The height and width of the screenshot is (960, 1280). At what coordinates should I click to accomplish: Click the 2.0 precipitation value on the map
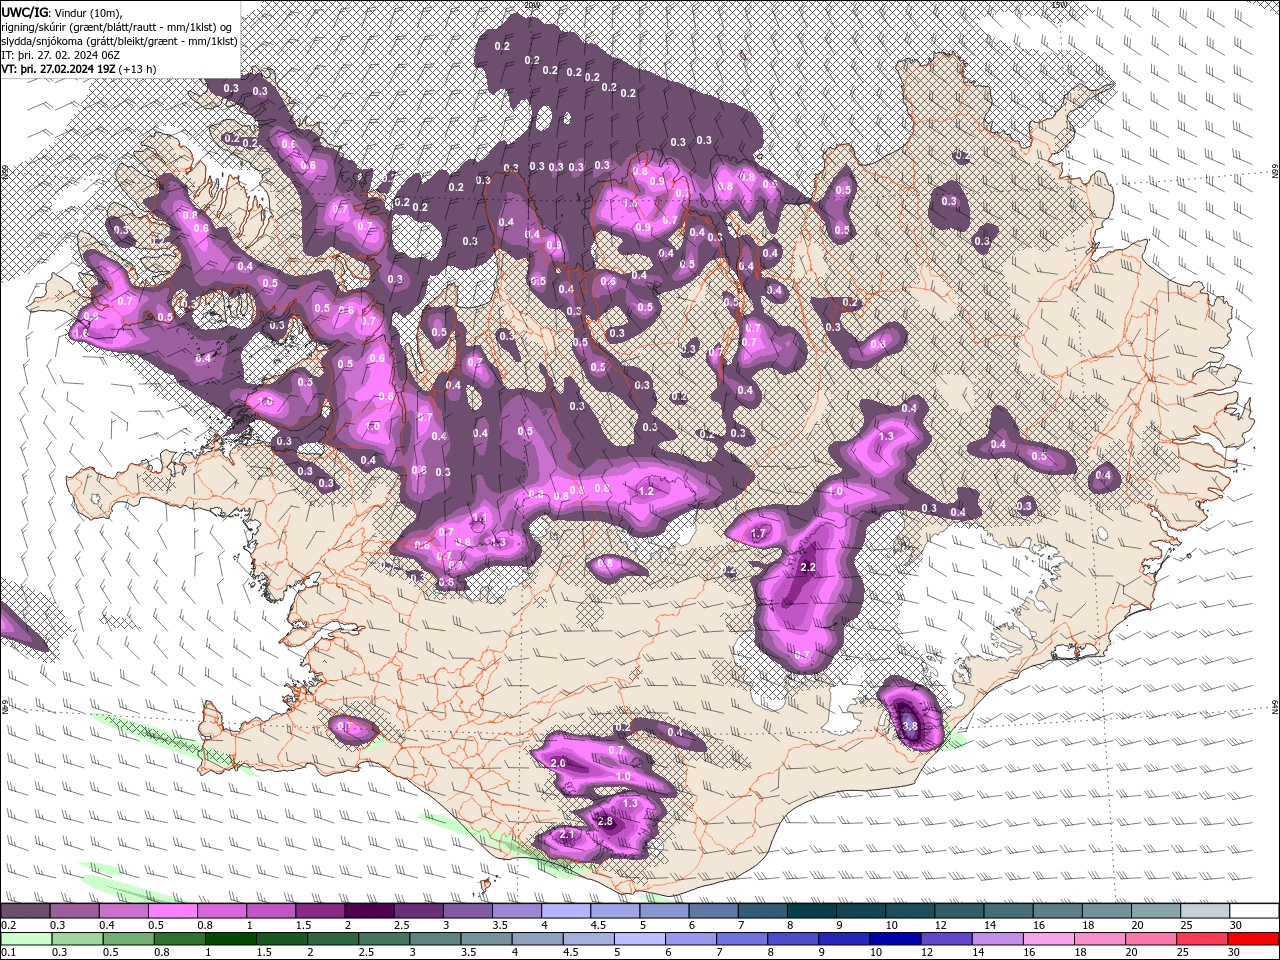(558, 763)
